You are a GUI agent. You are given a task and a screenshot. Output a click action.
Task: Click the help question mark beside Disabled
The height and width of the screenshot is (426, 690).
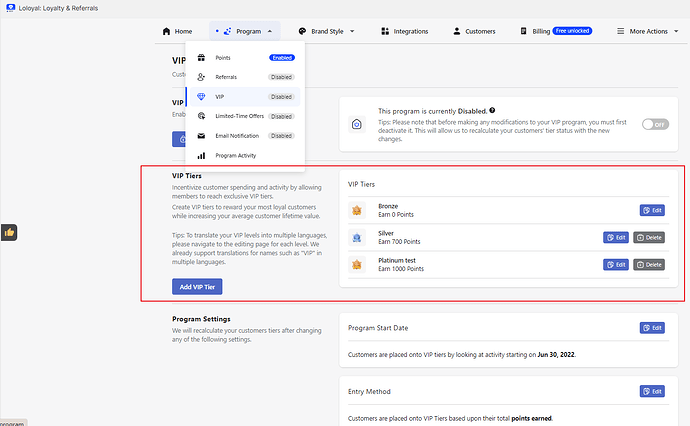click(x=492, y=110)
